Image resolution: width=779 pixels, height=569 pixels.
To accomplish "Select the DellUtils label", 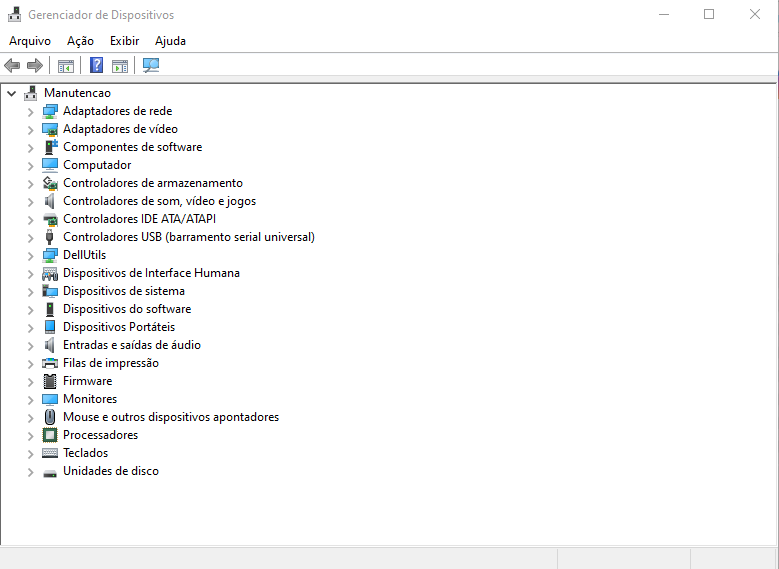I will [x=84, y=255].
